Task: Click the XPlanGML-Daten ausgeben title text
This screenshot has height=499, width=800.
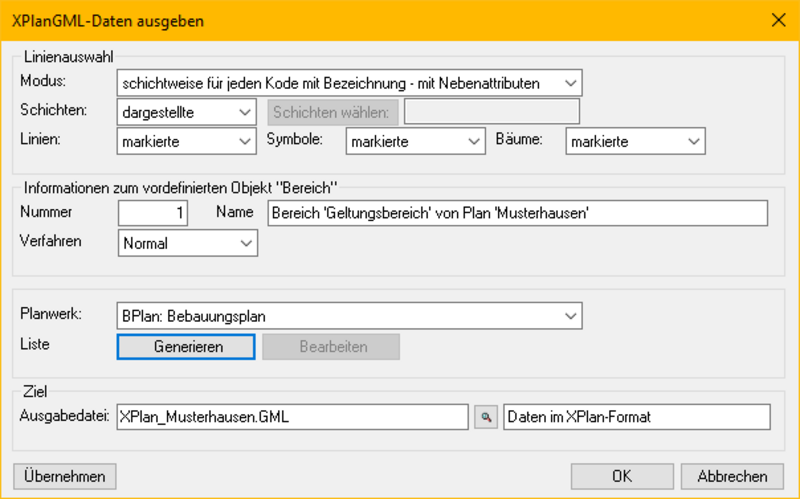Action: click(x=108, y=21)
